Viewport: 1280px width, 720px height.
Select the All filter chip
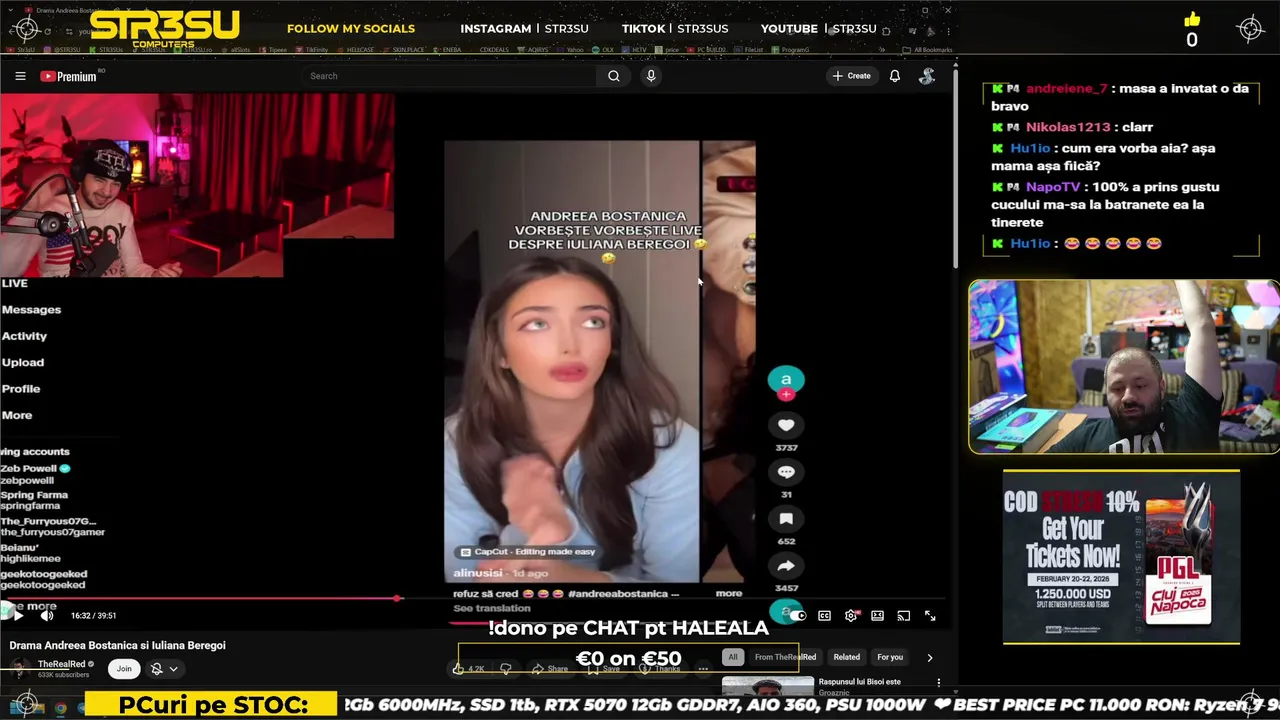(733, 657)
